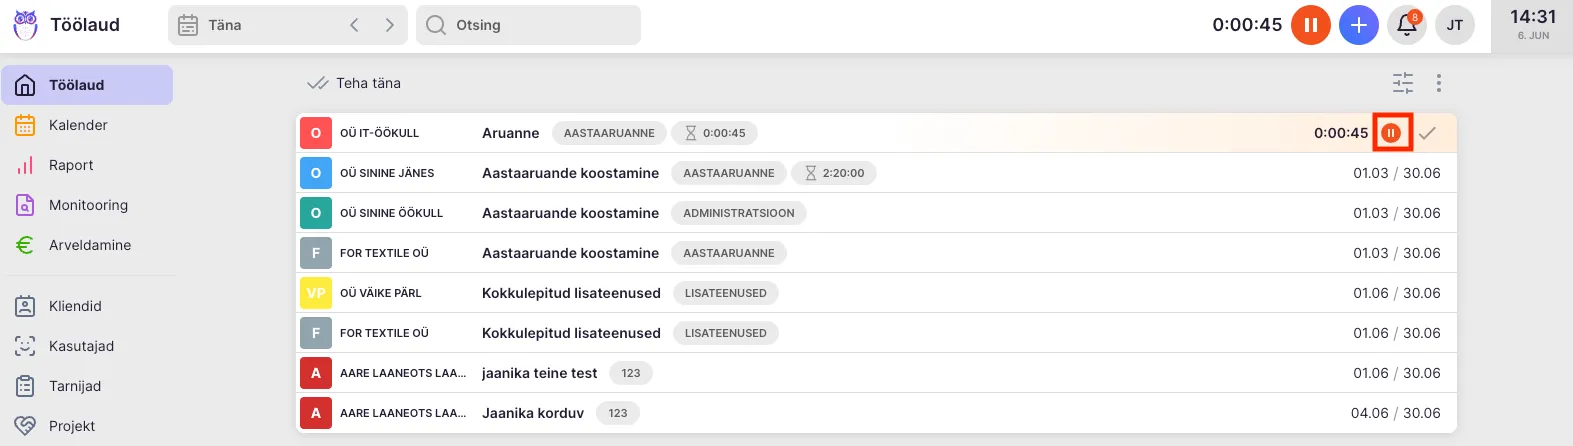This screenshot has height=446, width=1573.
Task: Navigate to Arveldamine billing section
Action: click(x=90, y=245)
